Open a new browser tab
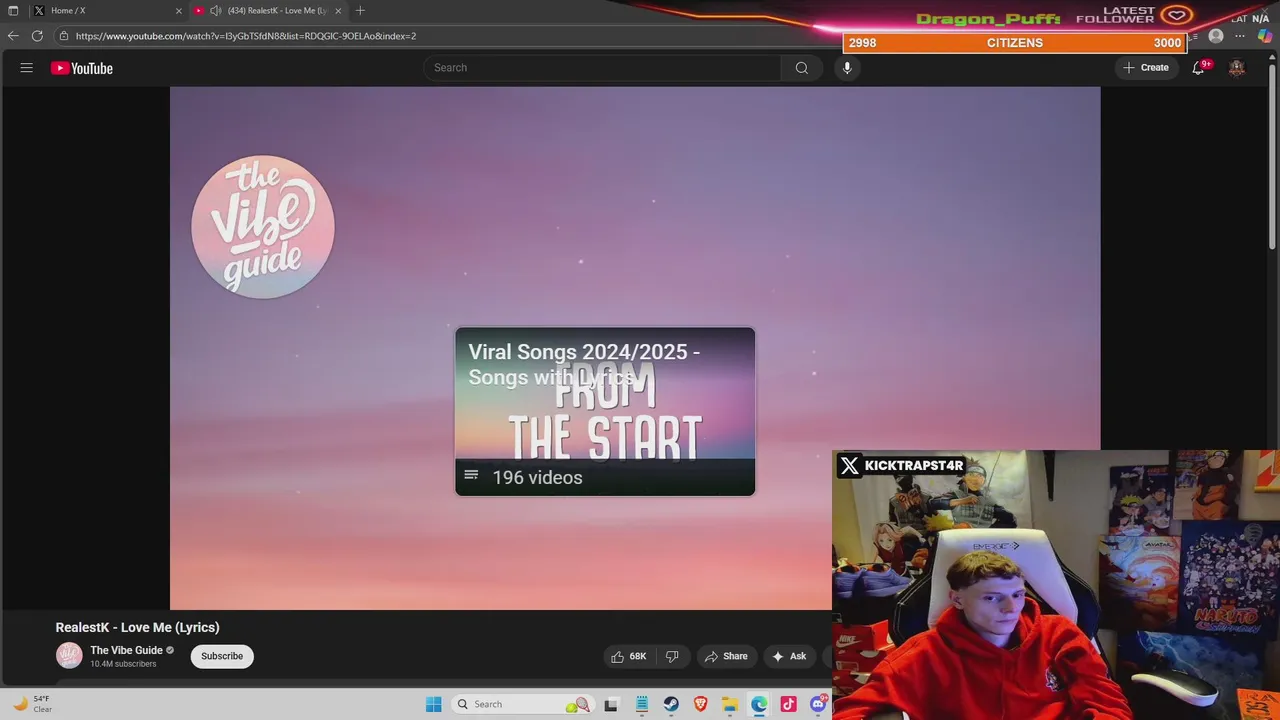The image size is (1280, 720). [x=360, y=10]
